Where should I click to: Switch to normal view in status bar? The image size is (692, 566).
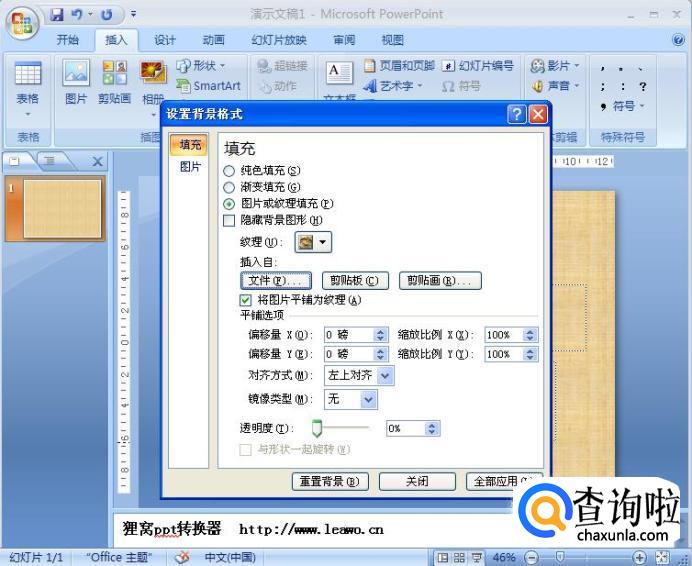[443, 558]
